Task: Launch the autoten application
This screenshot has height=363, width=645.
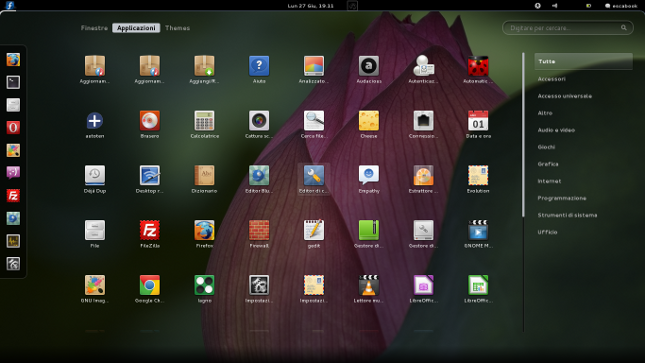Action: click(x=95, y=121)
